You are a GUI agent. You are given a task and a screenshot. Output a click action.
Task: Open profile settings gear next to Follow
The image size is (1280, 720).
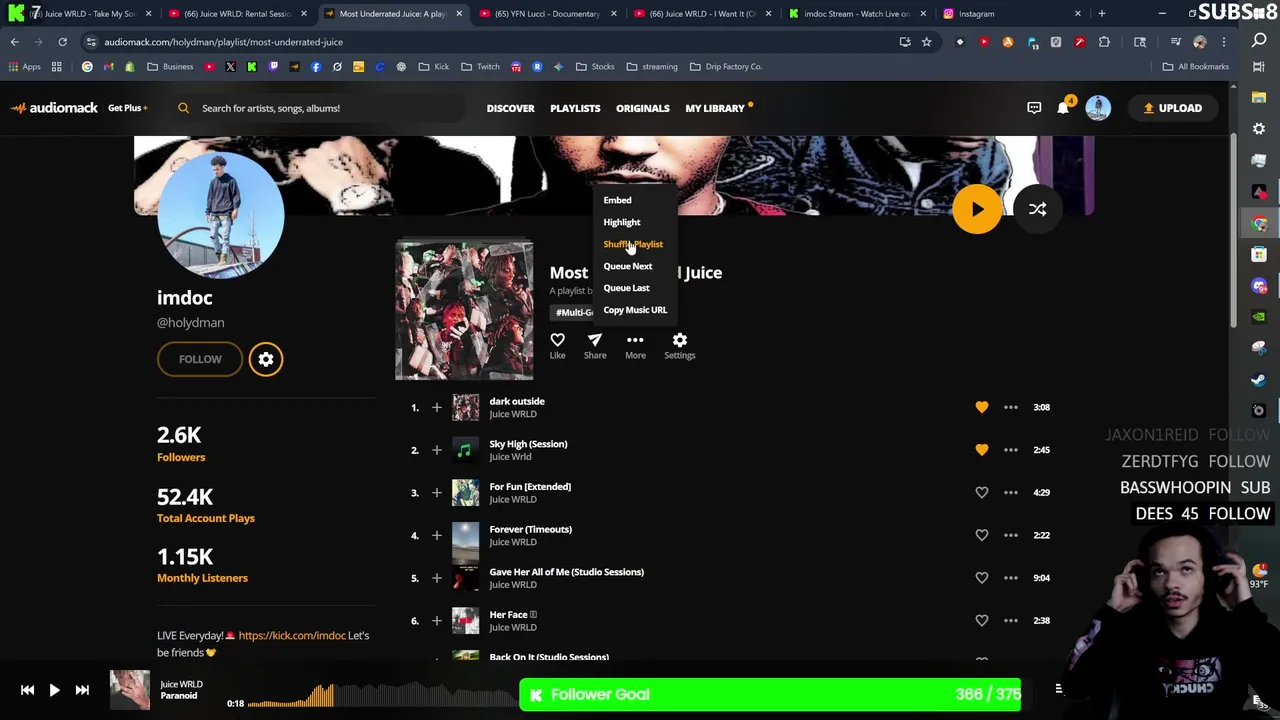pos(266,359)
